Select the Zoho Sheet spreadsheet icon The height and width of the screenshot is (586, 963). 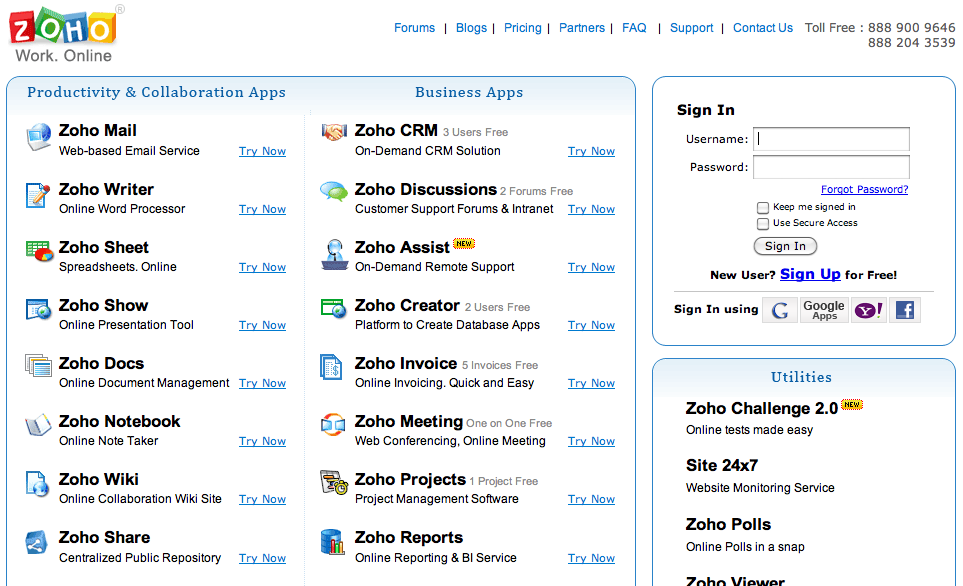click(x=39, y=252)
